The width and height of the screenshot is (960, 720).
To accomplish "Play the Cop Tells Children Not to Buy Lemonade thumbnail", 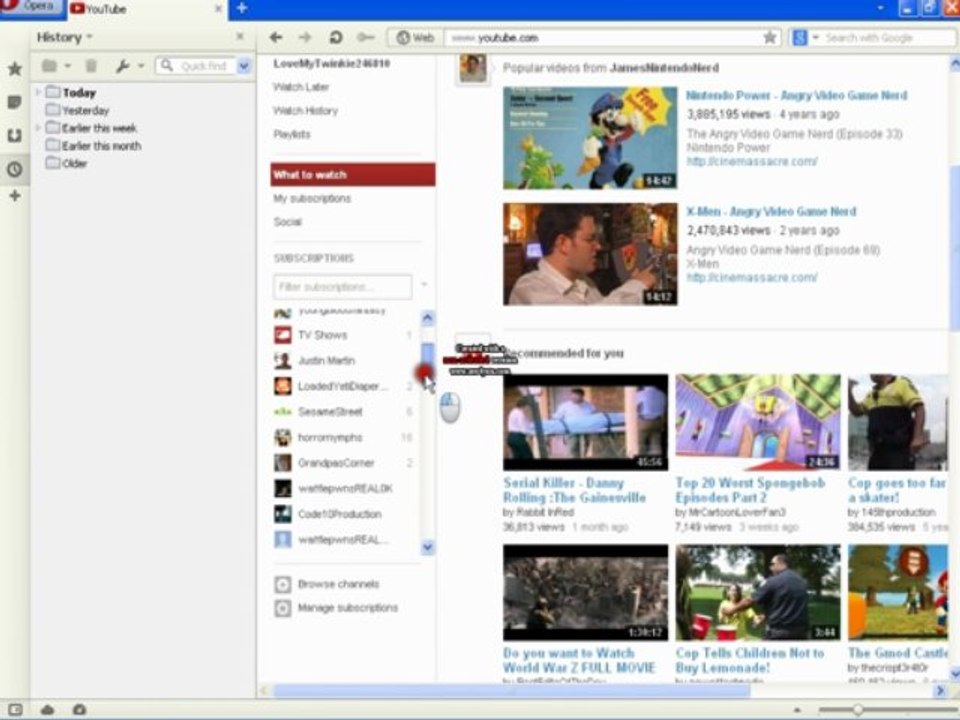I will pos(758,593).
